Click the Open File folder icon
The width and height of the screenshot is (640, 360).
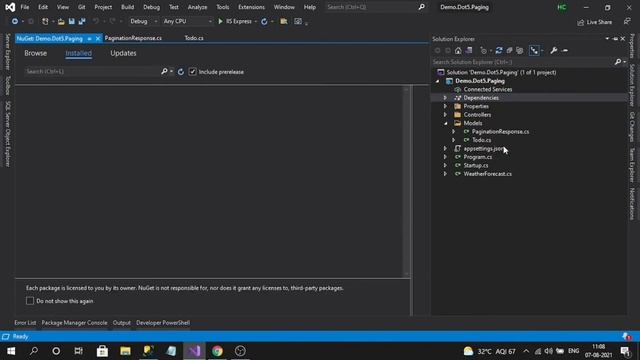61,21
